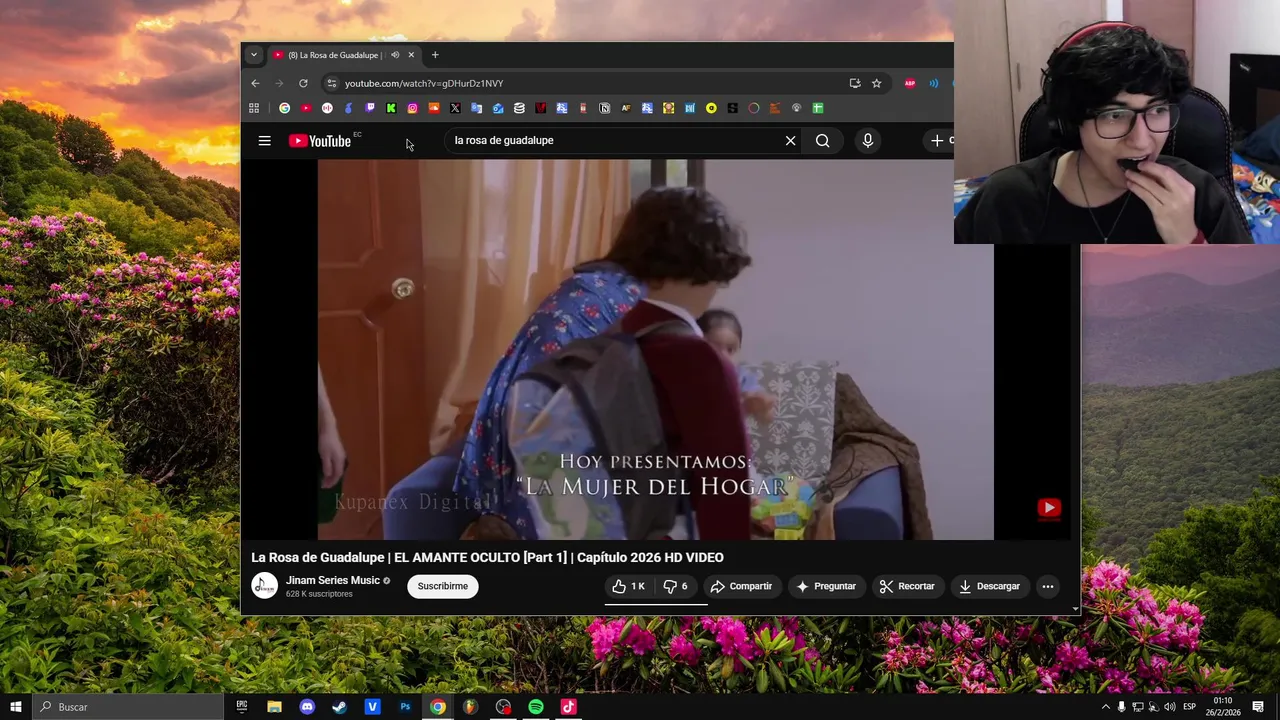The width and height of the screenshot is (1280, 720).
Task: Open the ABP Adblock Plus extension
Action: coord(910,83)
